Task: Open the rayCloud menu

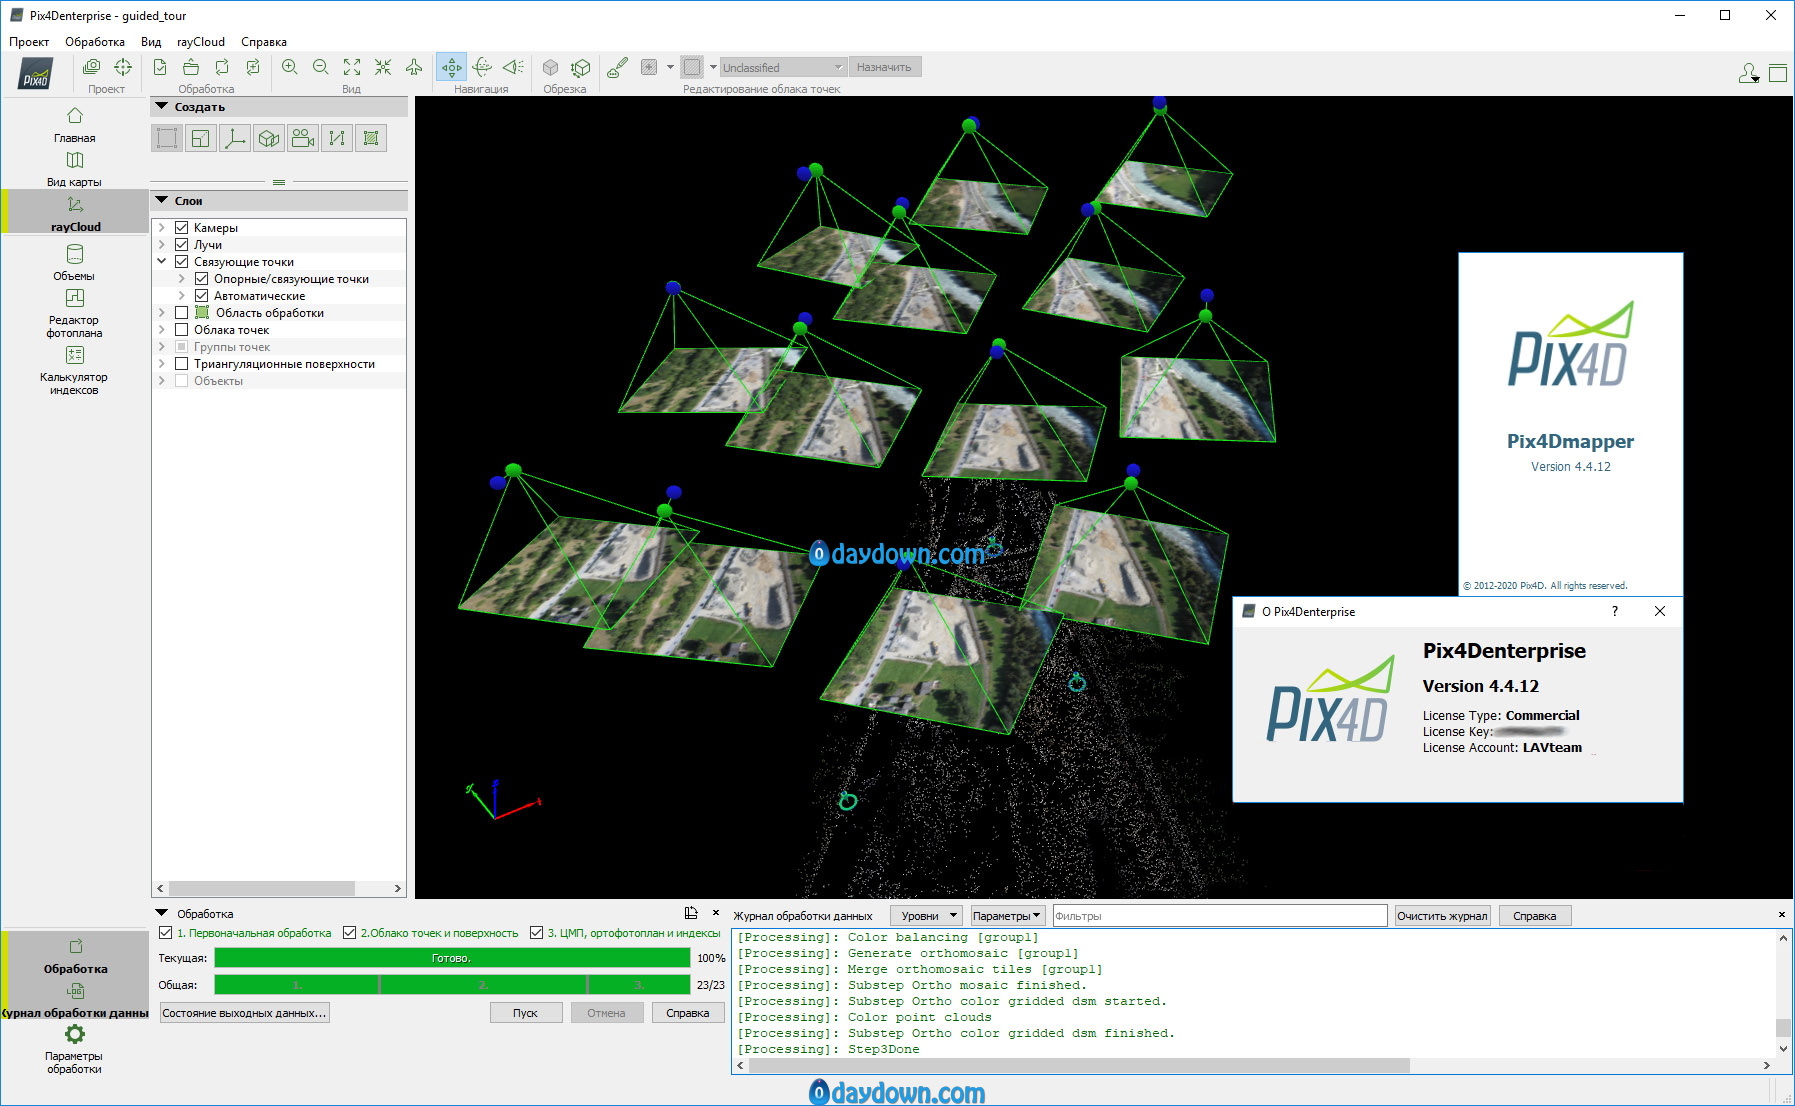Action: [x=201, y=42]
